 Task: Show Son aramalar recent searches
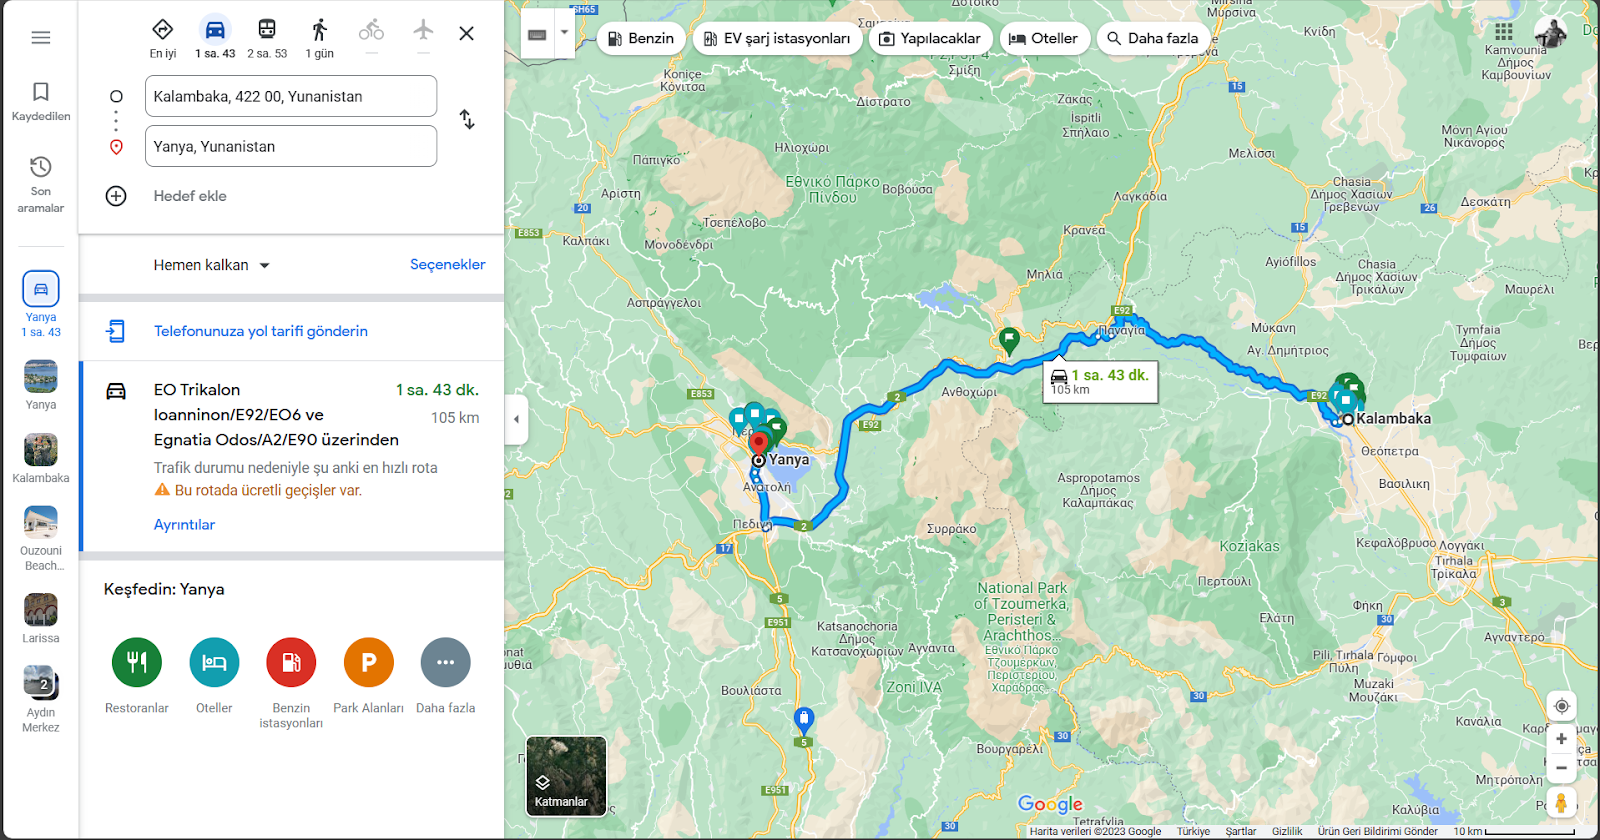[41, 184]
